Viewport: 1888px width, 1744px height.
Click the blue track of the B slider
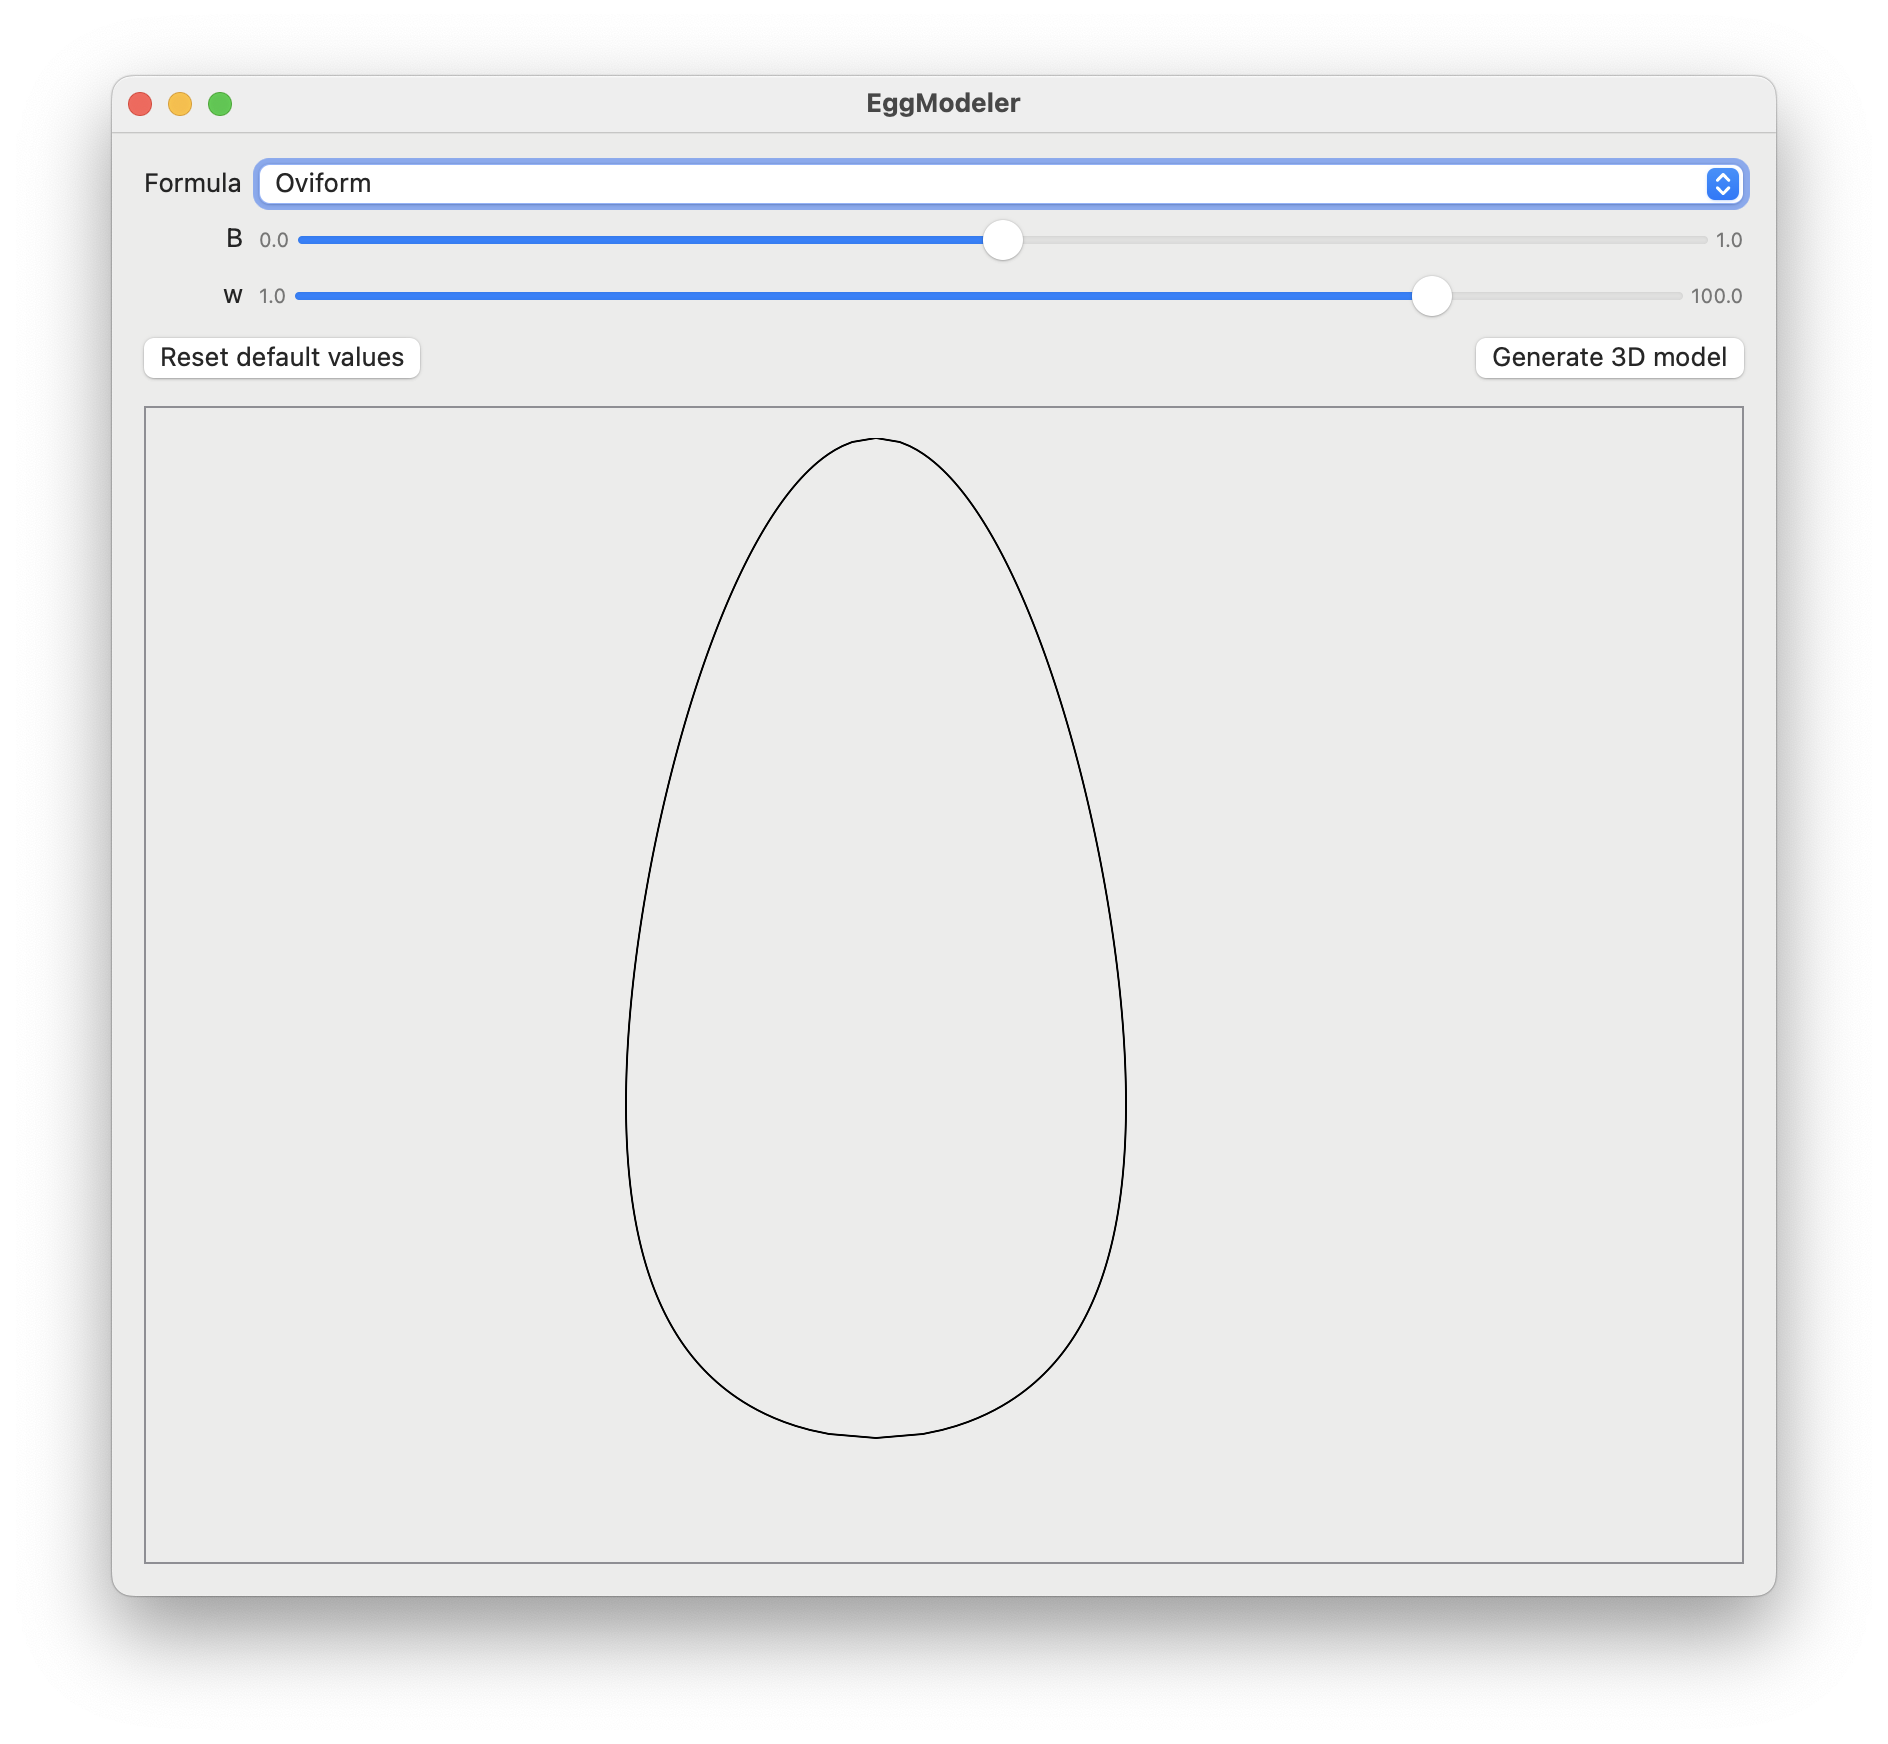tap(650, 240)
